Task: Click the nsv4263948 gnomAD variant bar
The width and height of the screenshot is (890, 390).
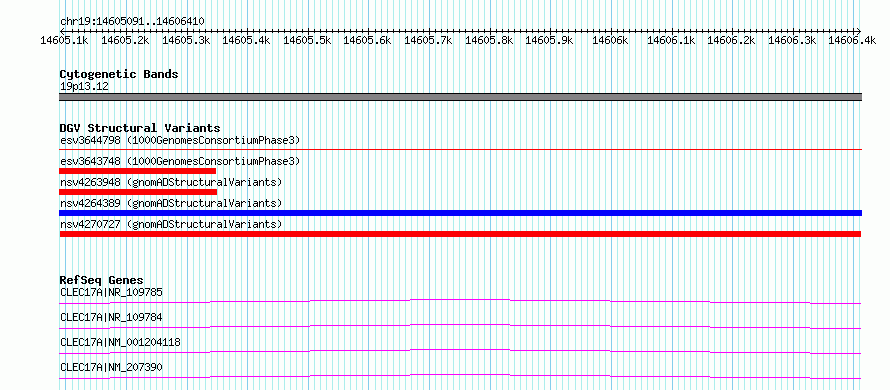Action: click(138, 192)
